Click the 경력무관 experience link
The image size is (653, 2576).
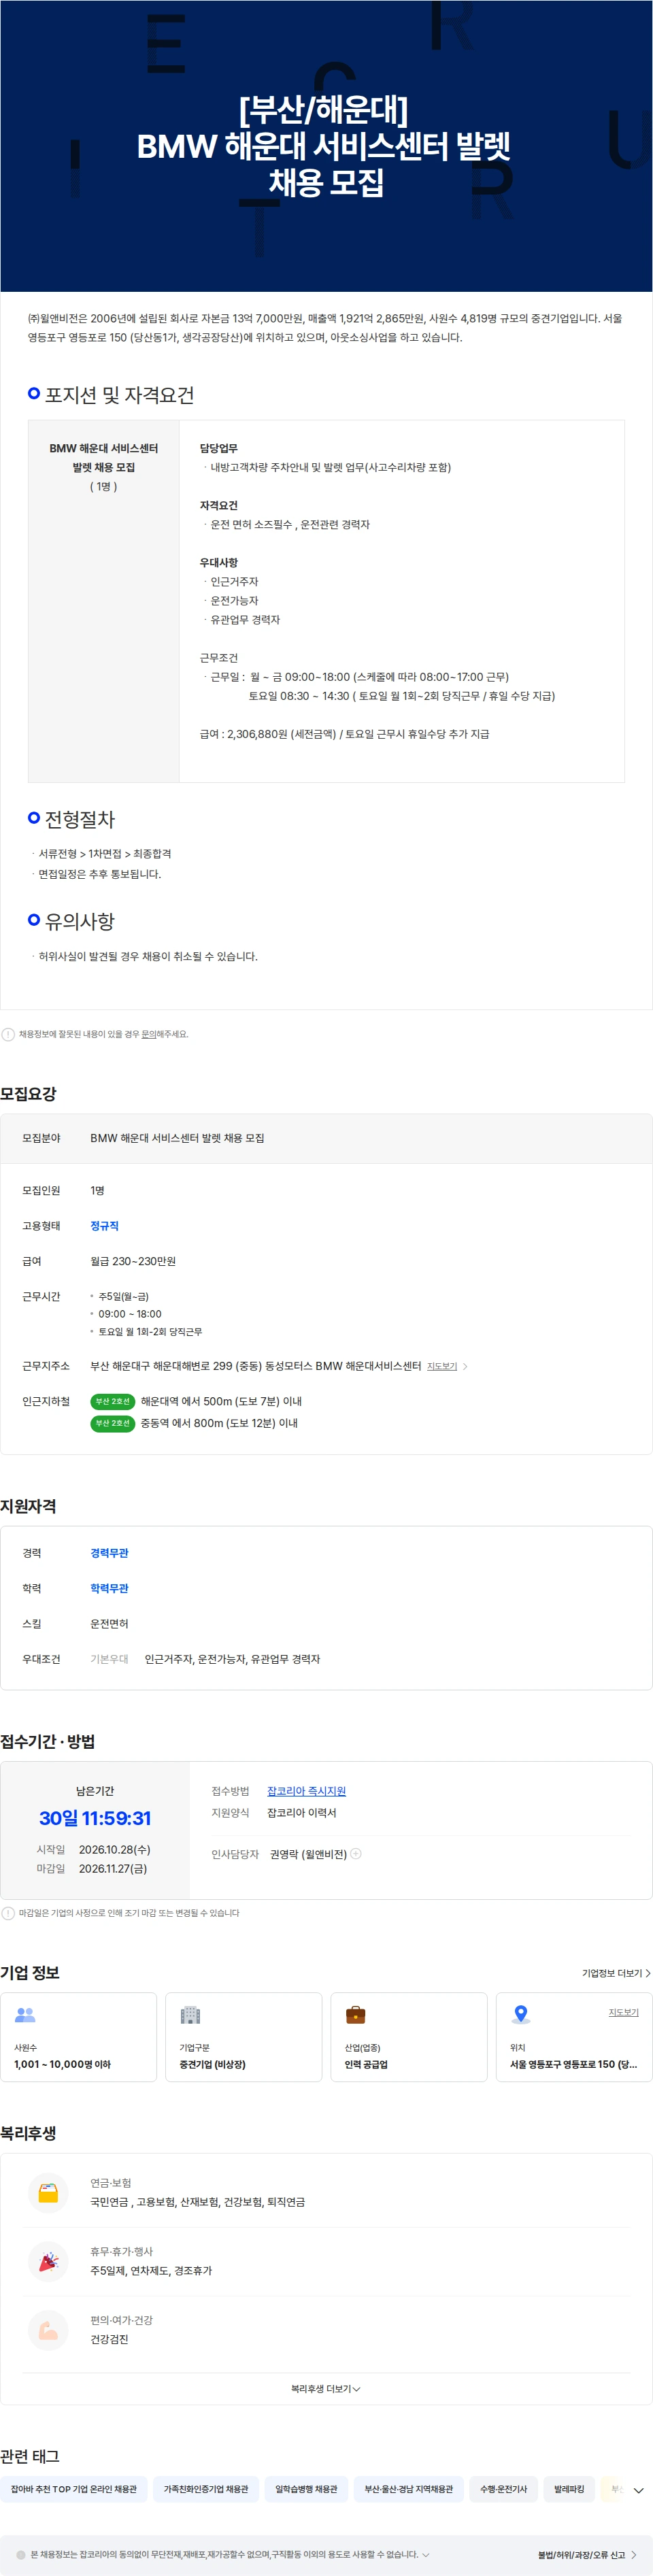(109, 1553)
